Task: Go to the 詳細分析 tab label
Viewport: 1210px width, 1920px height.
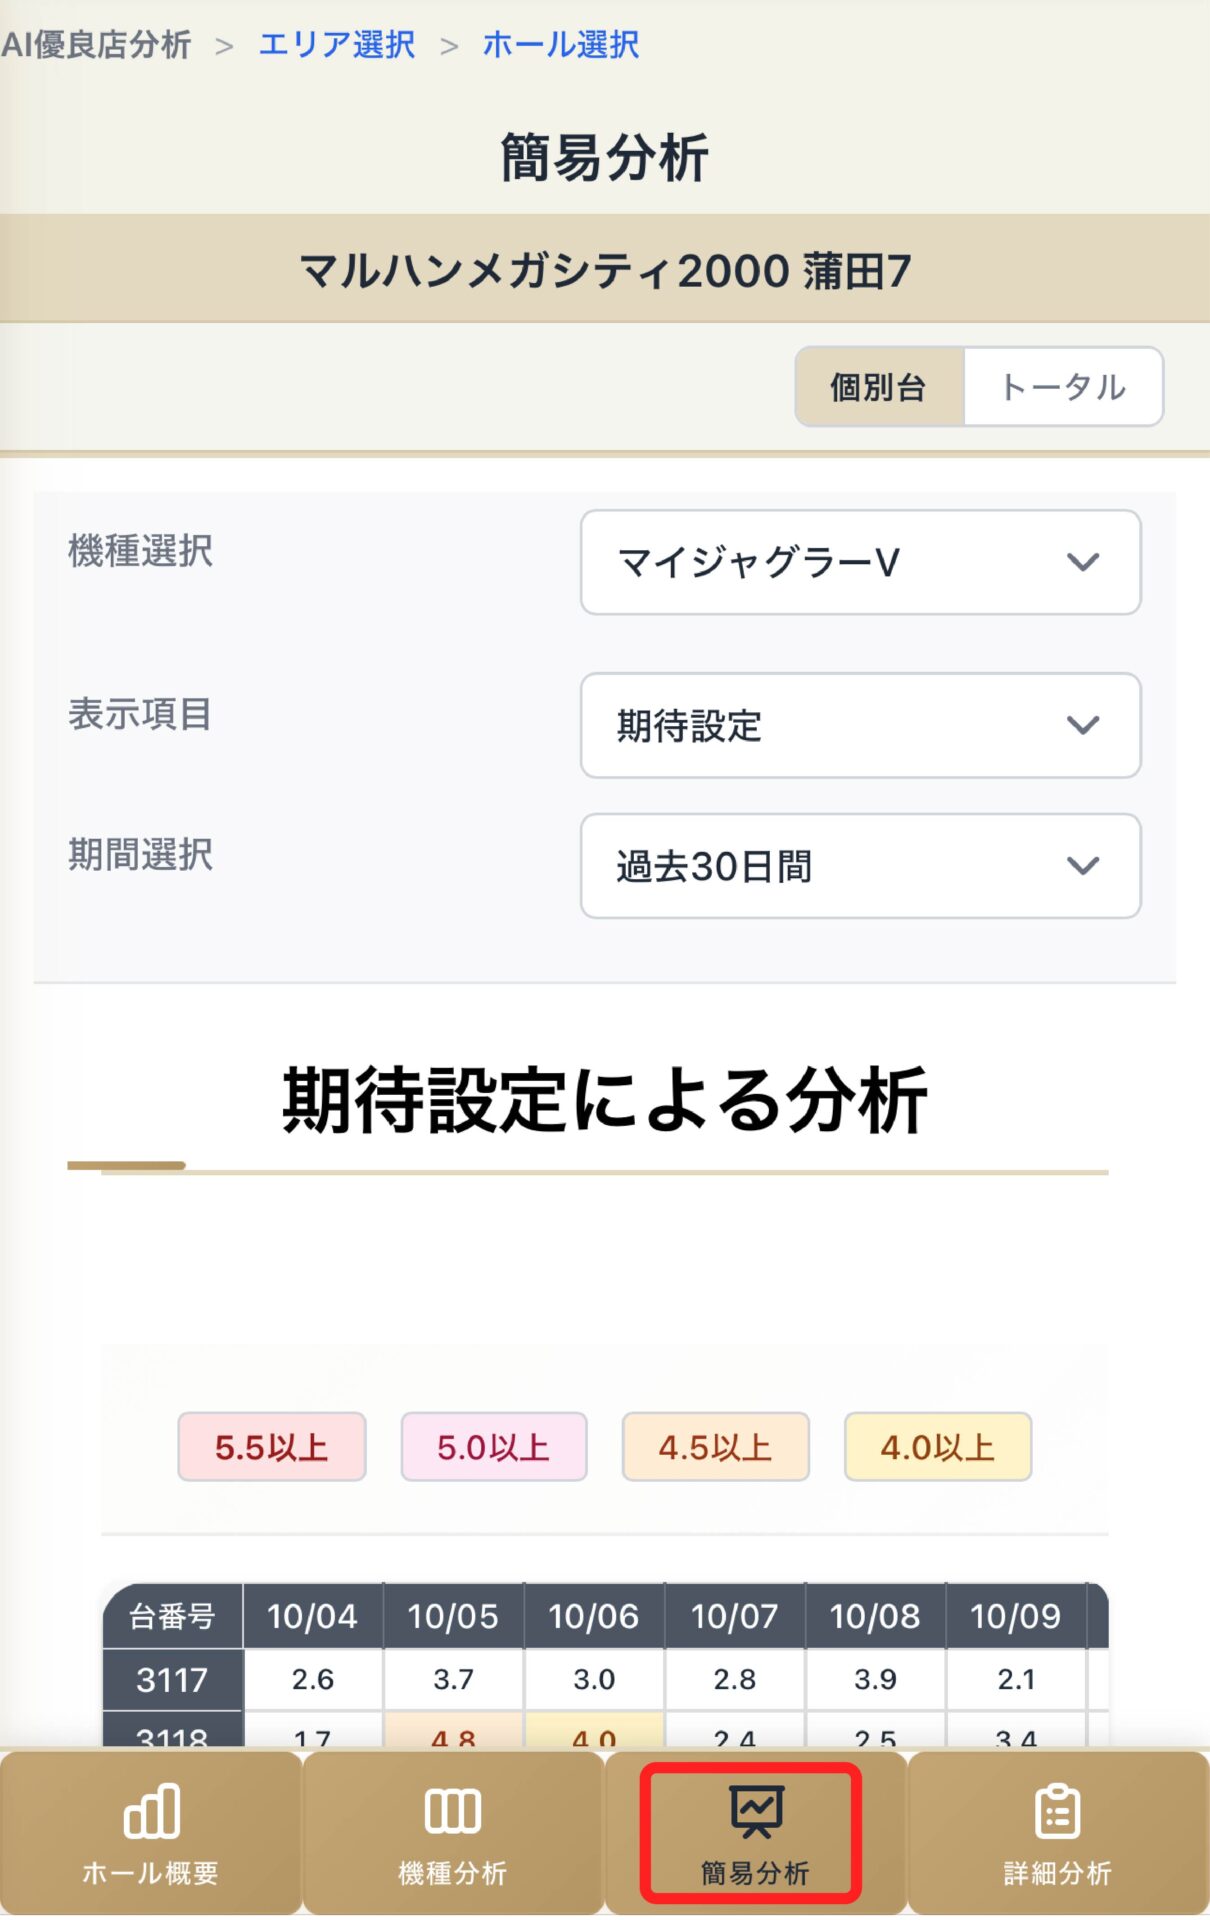Action: [x=1057, y=1873]
